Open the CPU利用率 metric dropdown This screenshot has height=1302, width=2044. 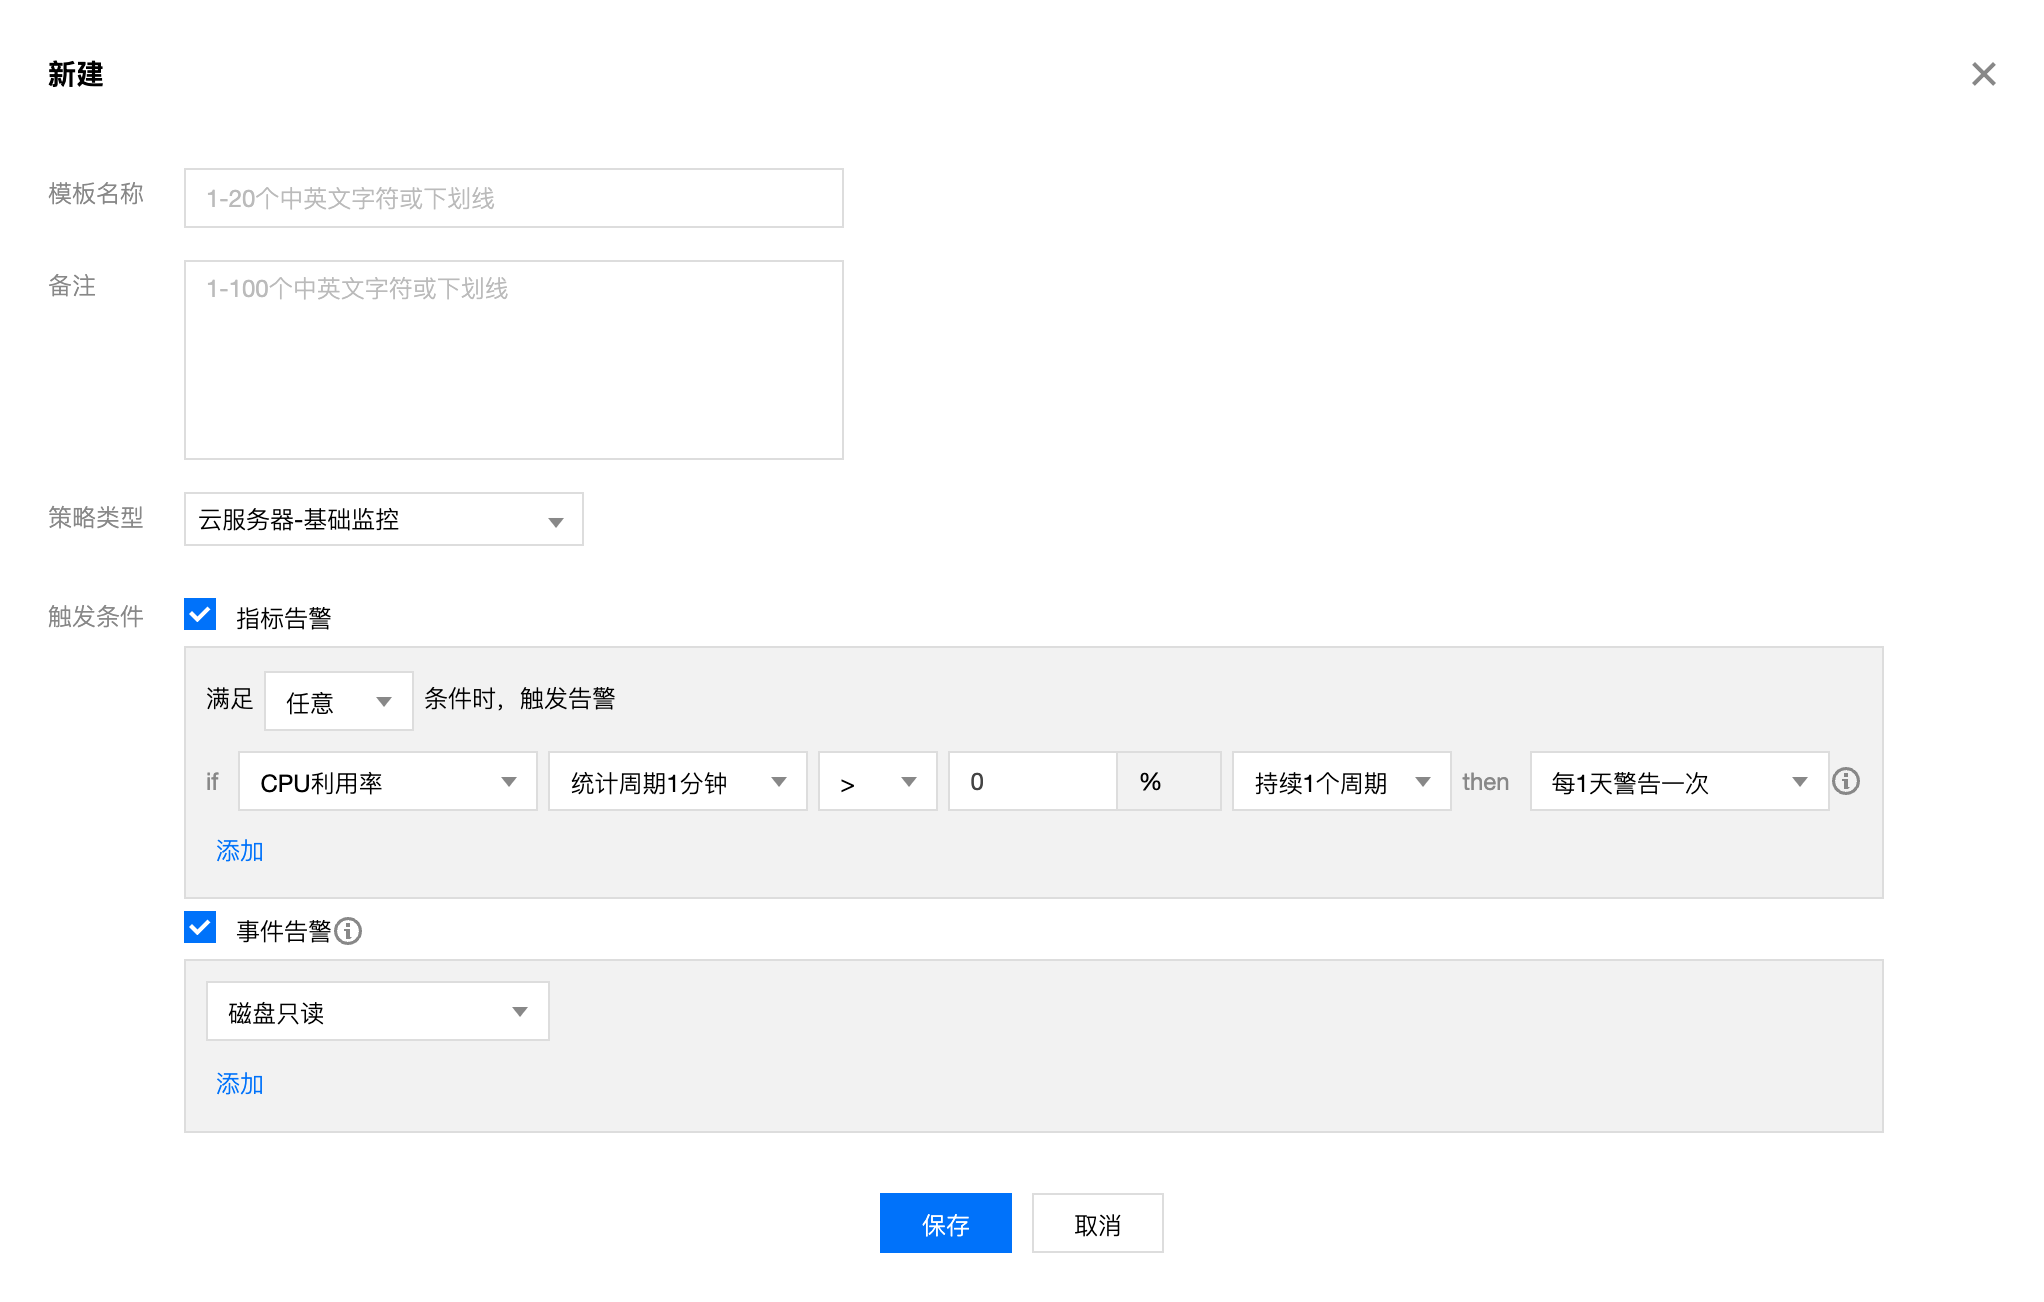click(387, 781)
